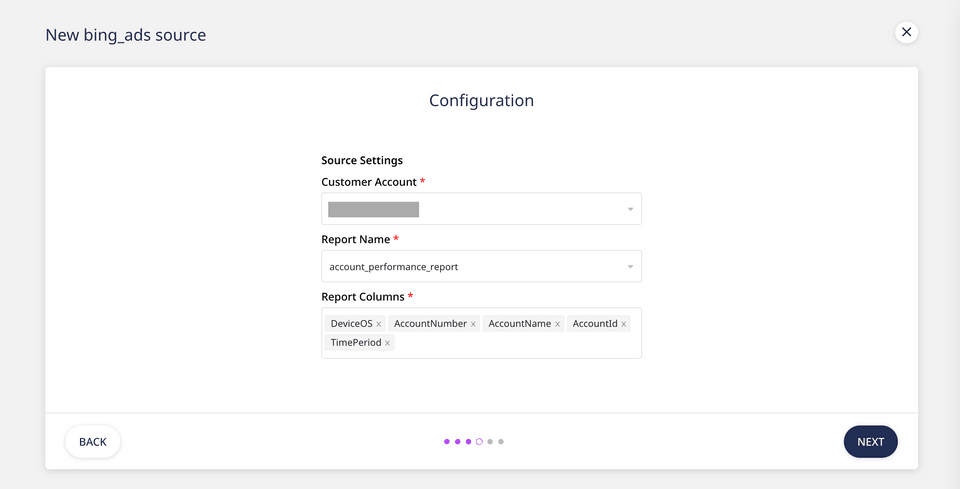This screenshot has width=960, height=489.
Task: Select the current fourth step indicator
Action: [479, 442]
